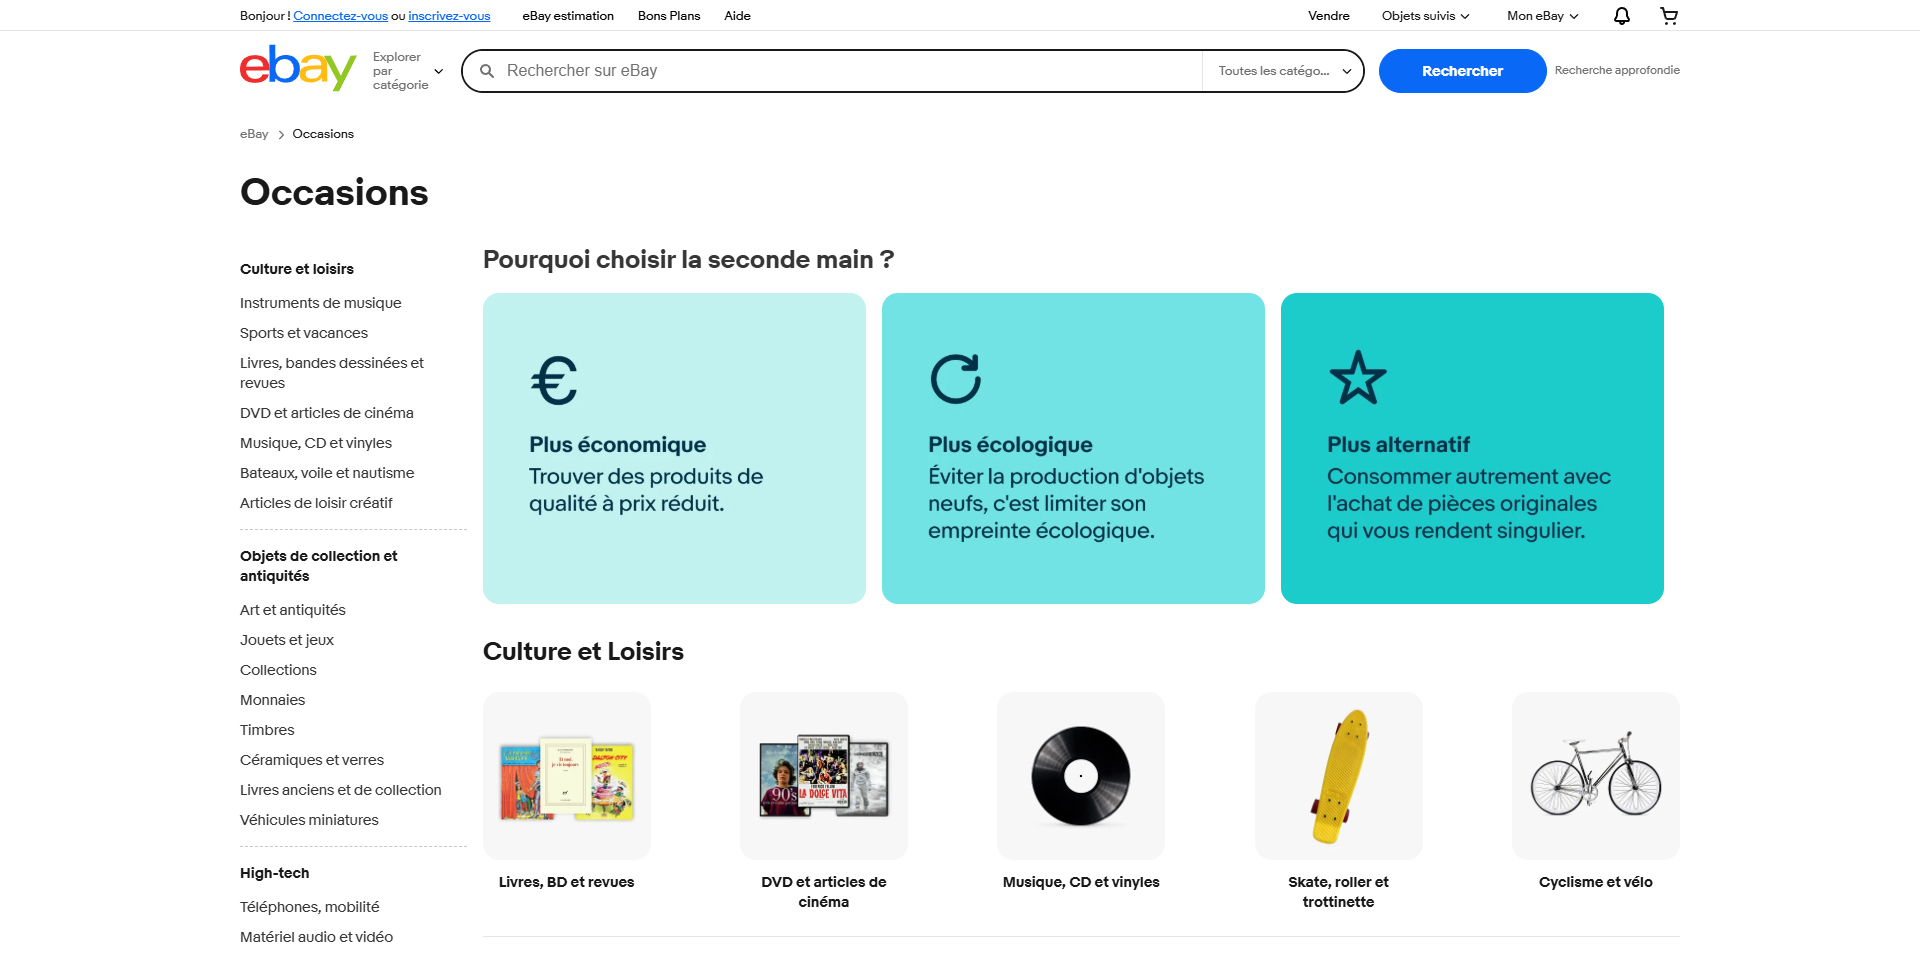Screen dimensions: 1920x953
Task: Open Bons Plans menu item
Action: point(669,16)
